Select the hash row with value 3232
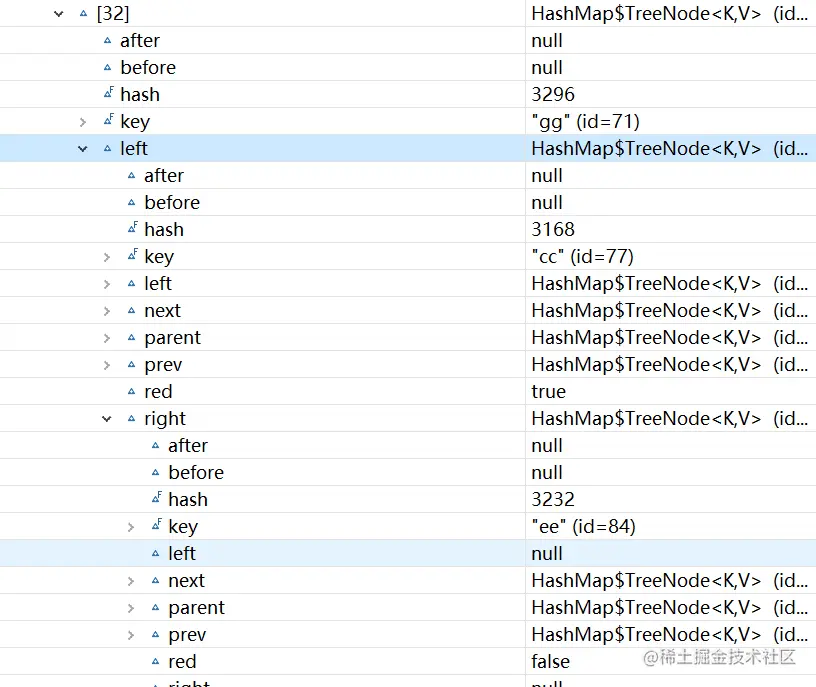The height and width of the screenshot is (687, 816). click(408, 499)
